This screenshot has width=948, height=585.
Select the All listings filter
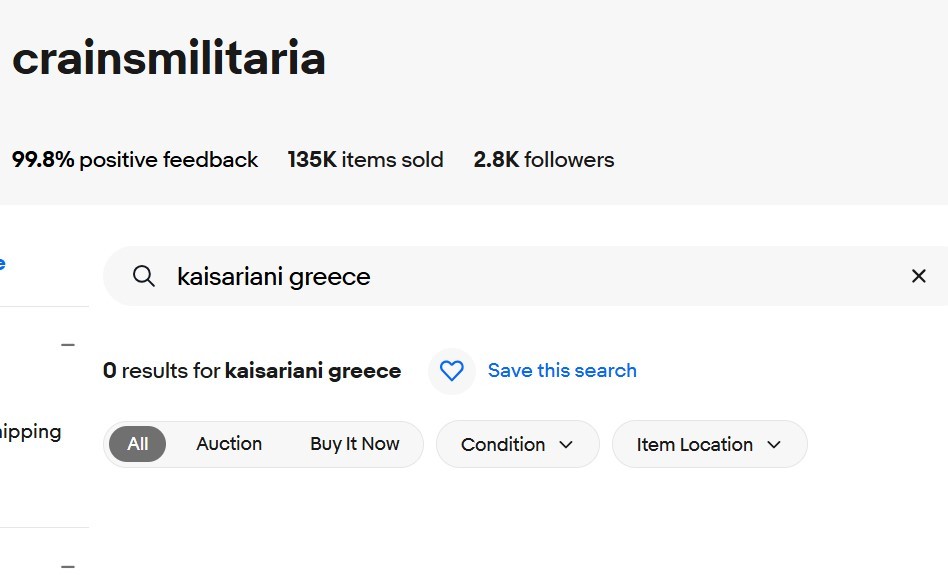(x=138, y=444)
